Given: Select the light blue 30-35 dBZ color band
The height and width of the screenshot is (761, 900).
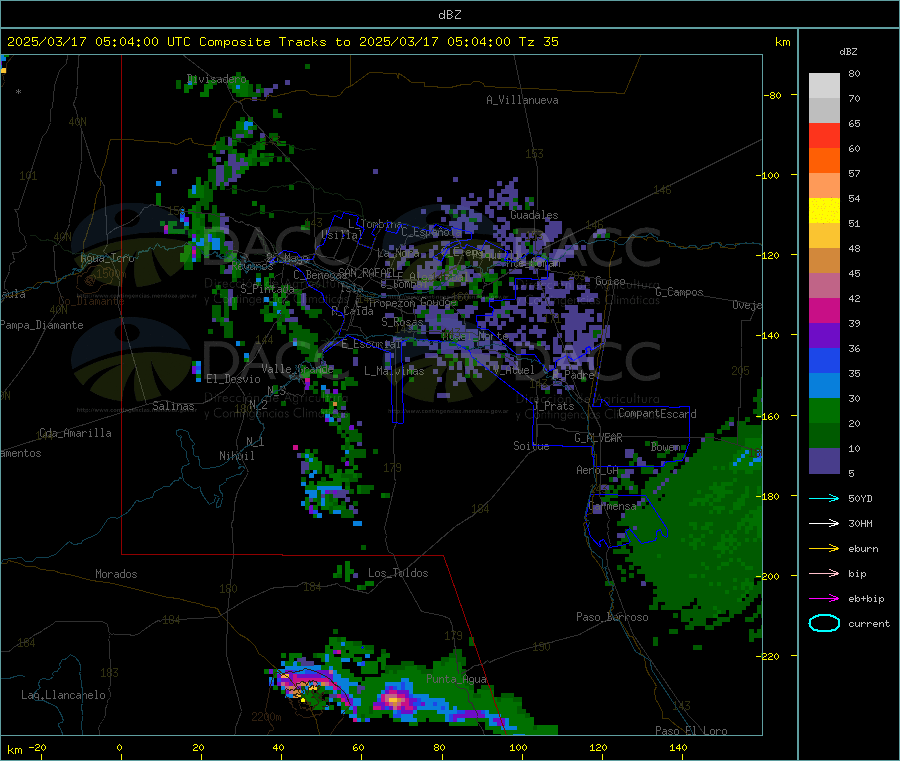Looking at the screenshot, I should tap(824, 386).
